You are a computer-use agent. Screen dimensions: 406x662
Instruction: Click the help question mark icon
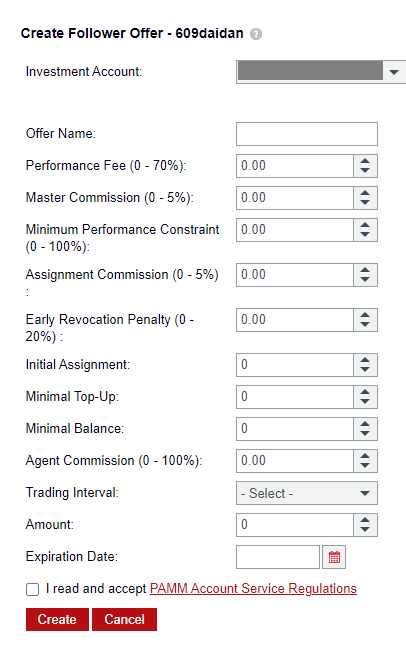pos(256,34)
